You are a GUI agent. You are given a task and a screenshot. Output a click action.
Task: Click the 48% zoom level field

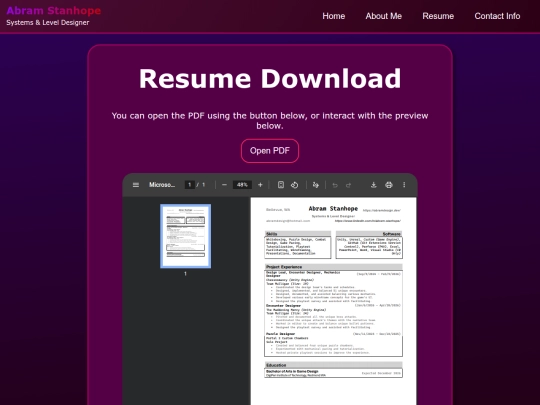click(x=242, y=185)
